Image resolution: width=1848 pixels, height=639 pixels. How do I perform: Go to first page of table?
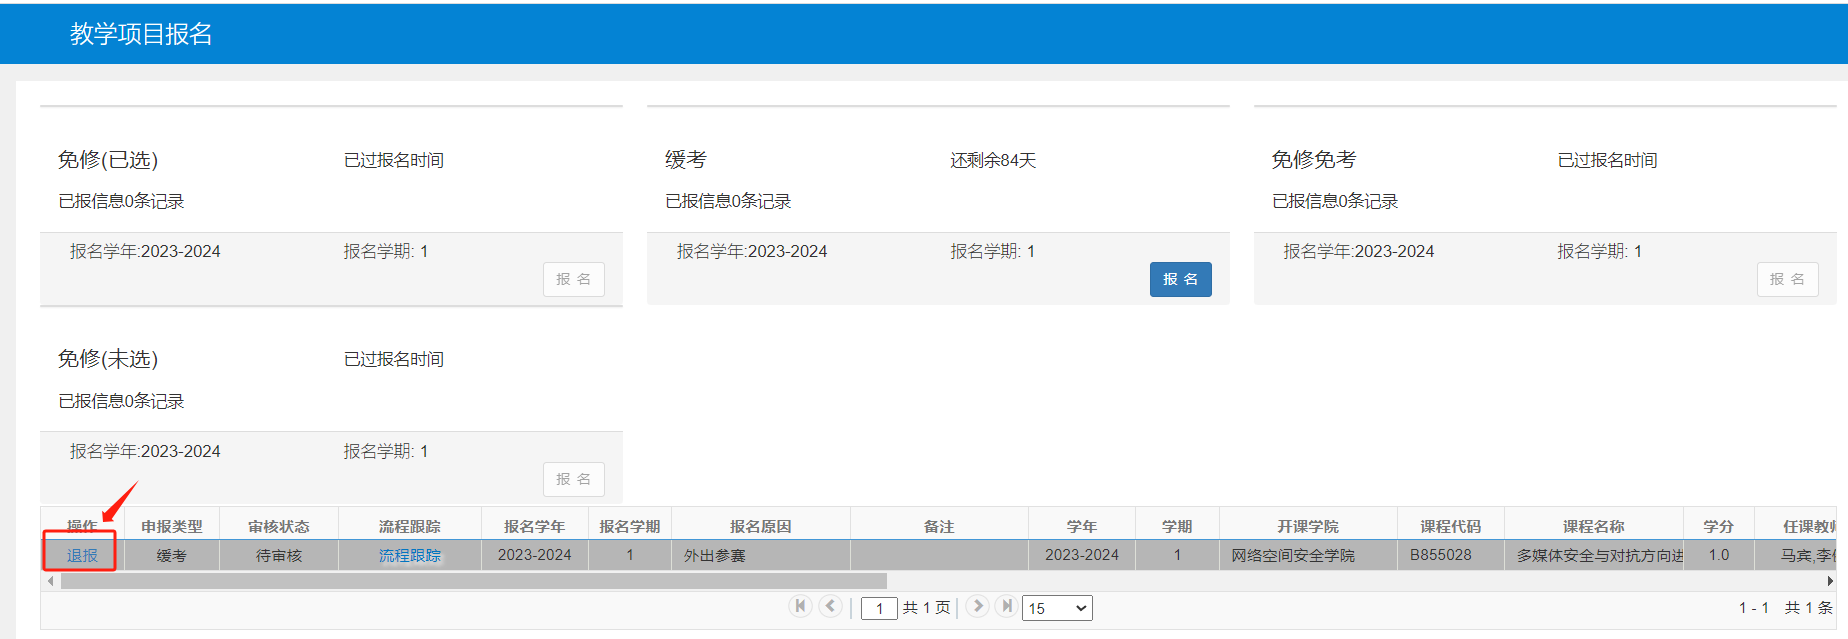click(x=800, y=606)
